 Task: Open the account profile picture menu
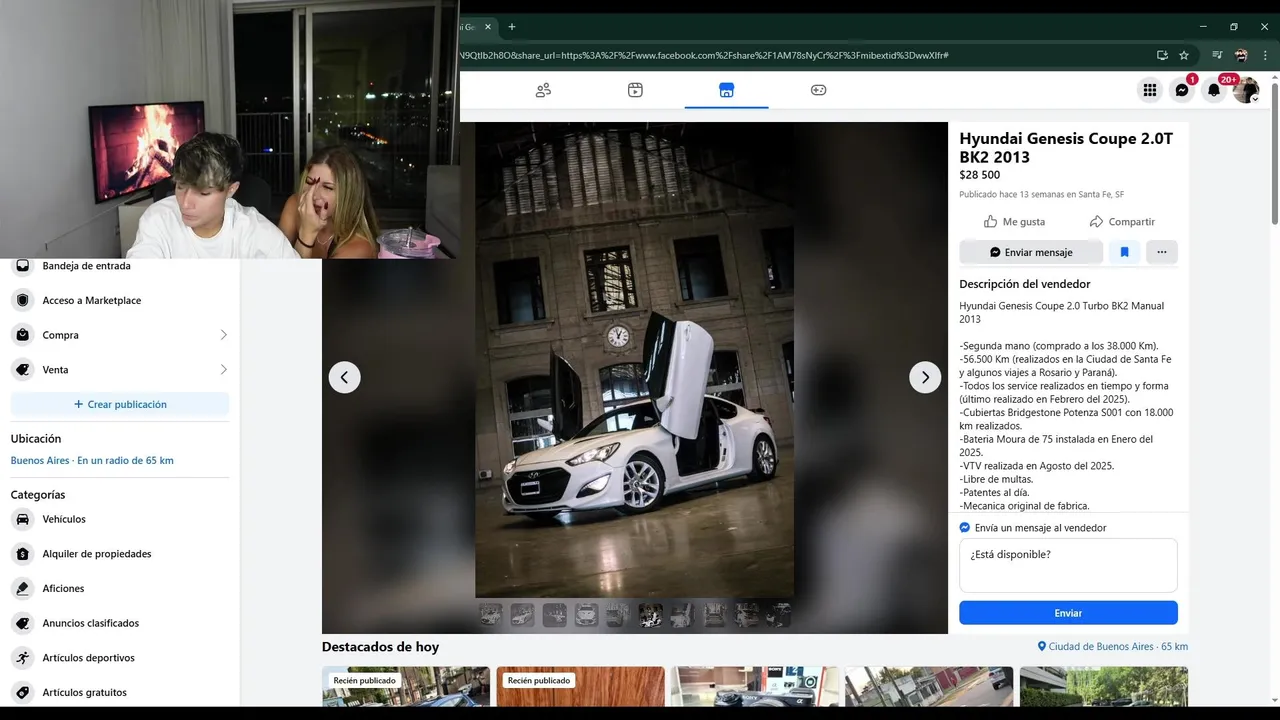(1246, 90)
